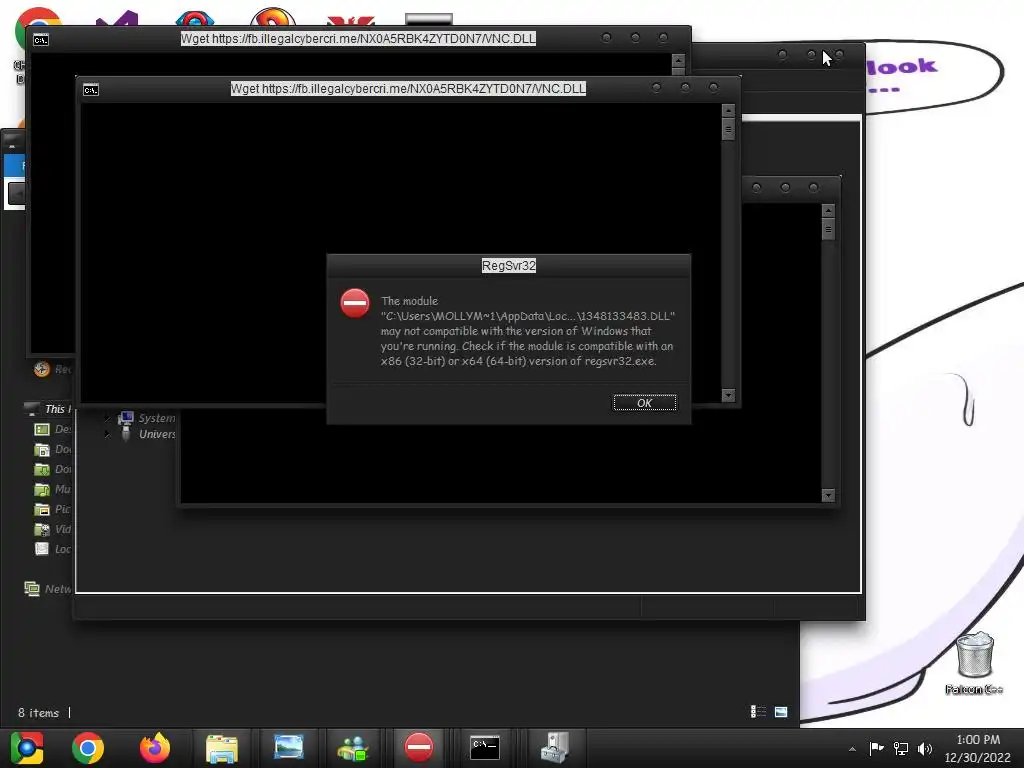The image size is (1024, 768).
Task: Switch to Command Prompt on the taskbar
Action: [485, 748]
